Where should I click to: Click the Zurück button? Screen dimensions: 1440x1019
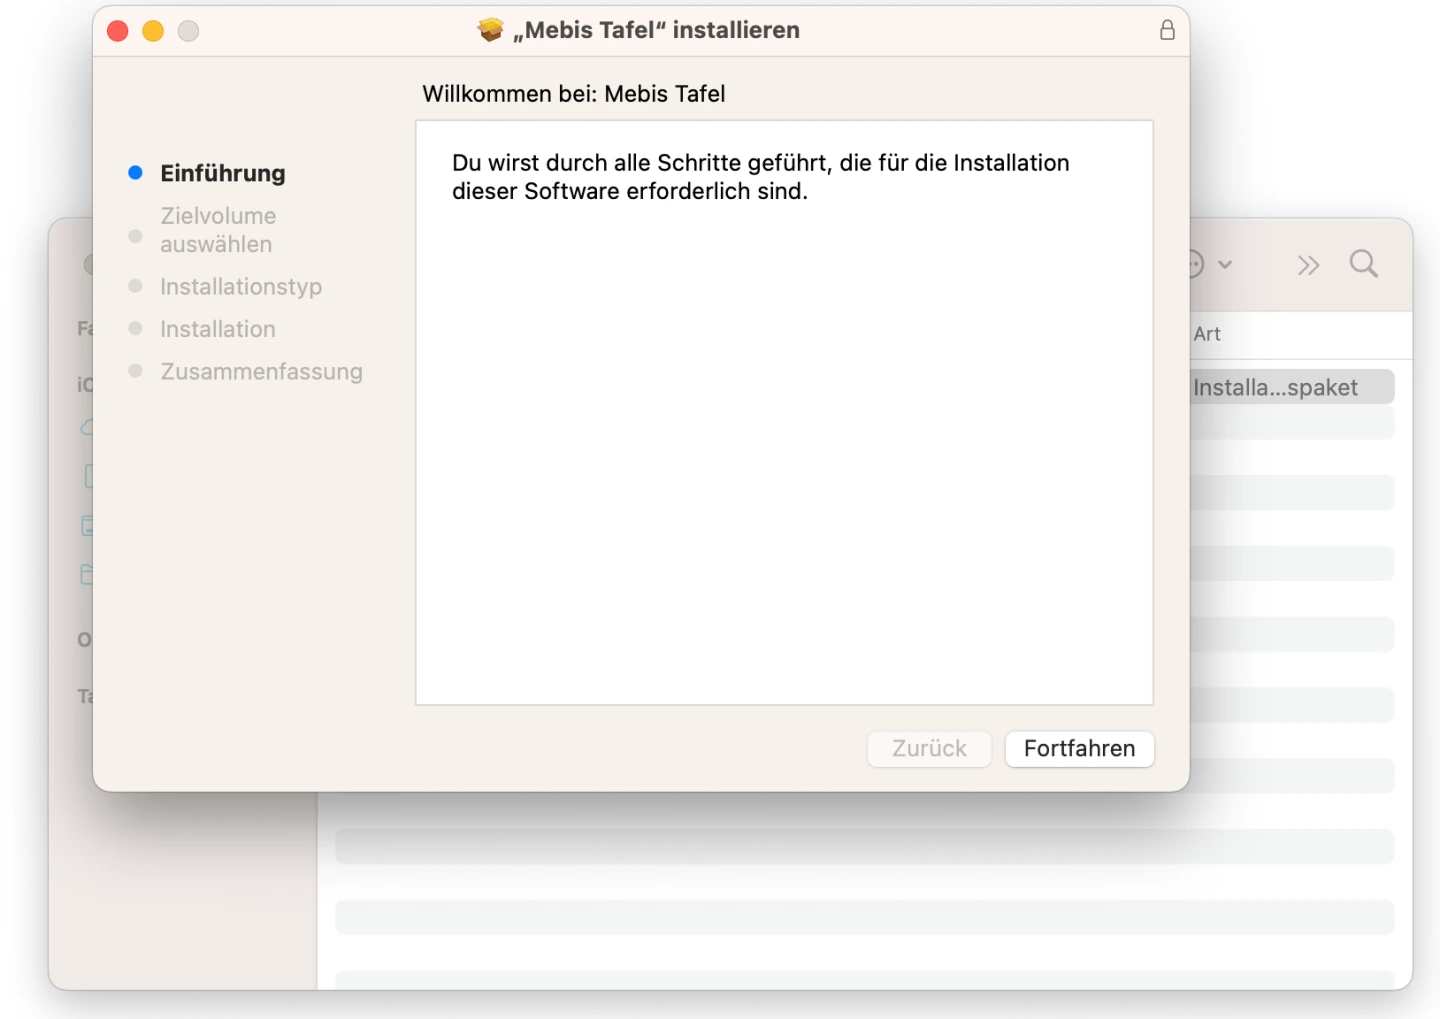pos(929,749)
